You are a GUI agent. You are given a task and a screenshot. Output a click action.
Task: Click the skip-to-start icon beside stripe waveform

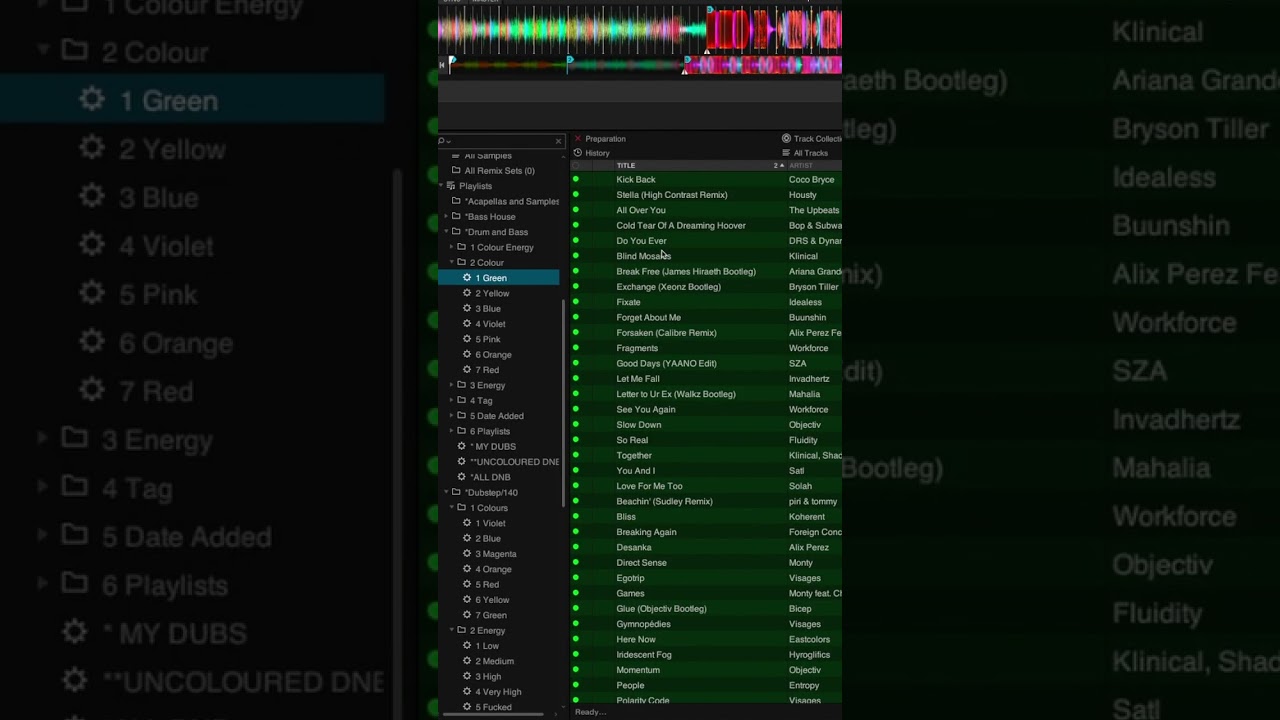coord(443,65)
